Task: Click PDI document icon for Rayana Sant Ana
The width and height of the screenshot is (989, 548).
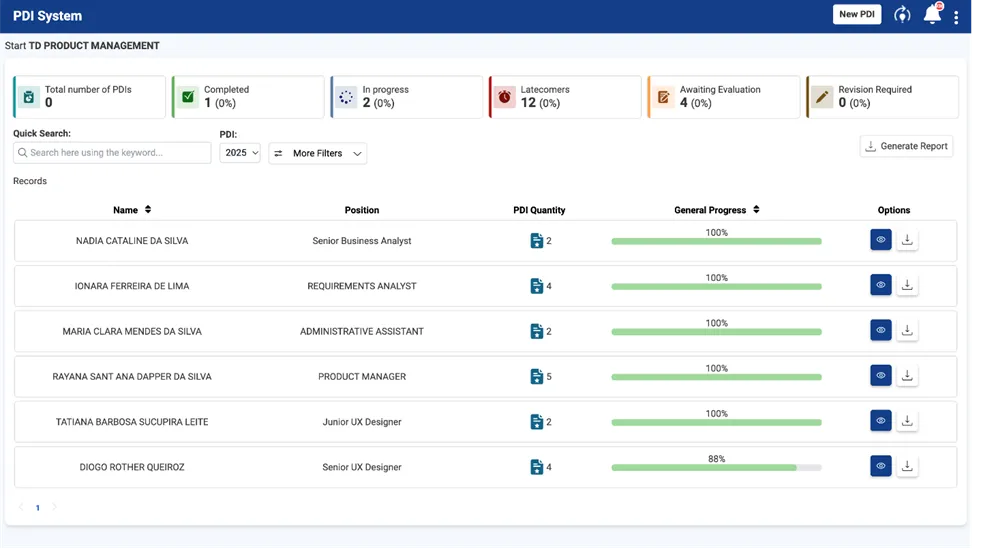Action: point(537,376)
